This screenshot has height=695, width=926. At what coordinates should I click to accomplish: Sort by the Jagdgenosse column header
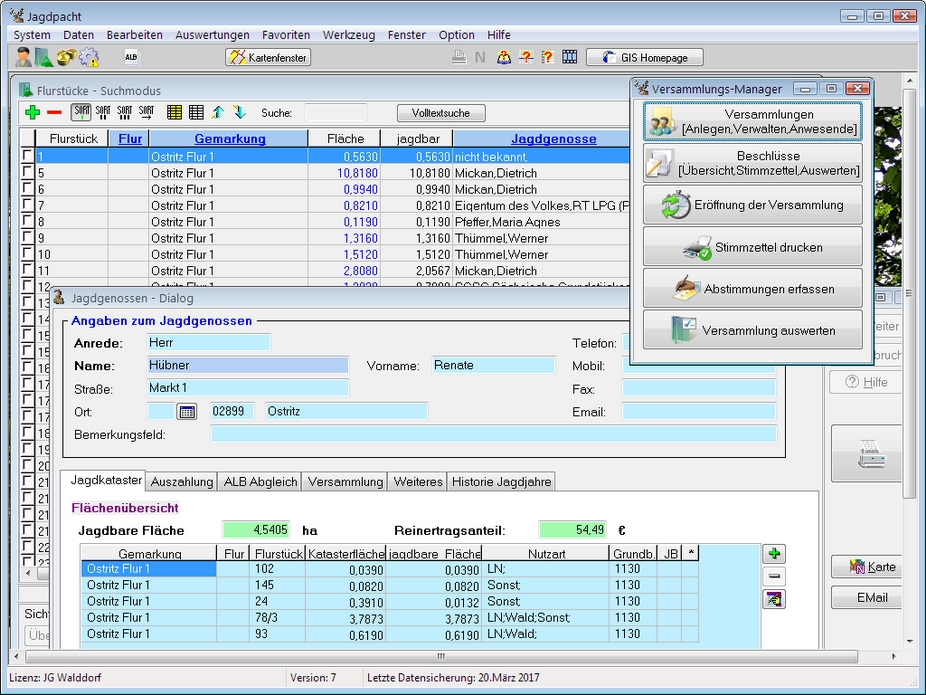(x=553, y=139)
